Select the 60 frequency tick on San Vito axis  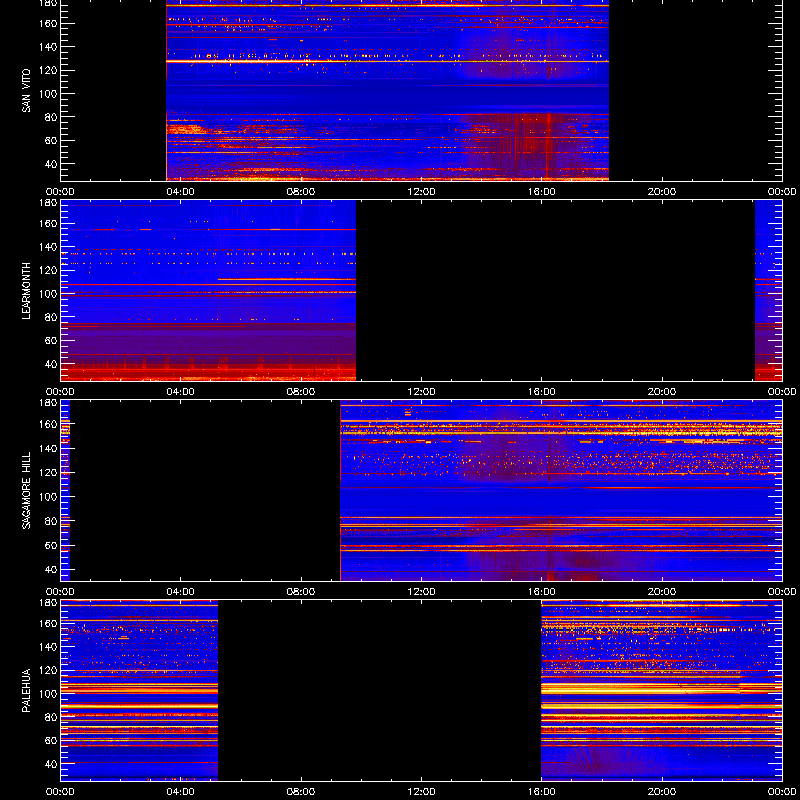[52, 140]
